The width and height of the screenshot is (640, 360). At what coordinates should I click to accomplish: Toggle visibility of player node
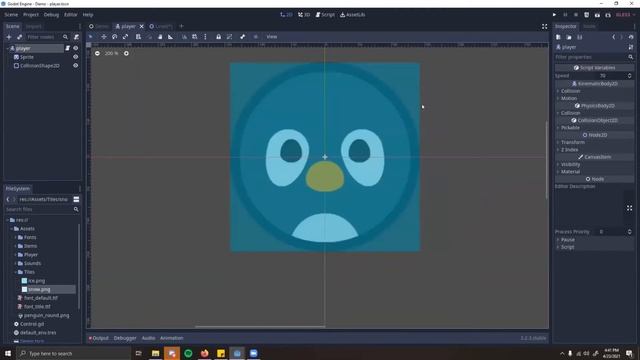[76, 48]
